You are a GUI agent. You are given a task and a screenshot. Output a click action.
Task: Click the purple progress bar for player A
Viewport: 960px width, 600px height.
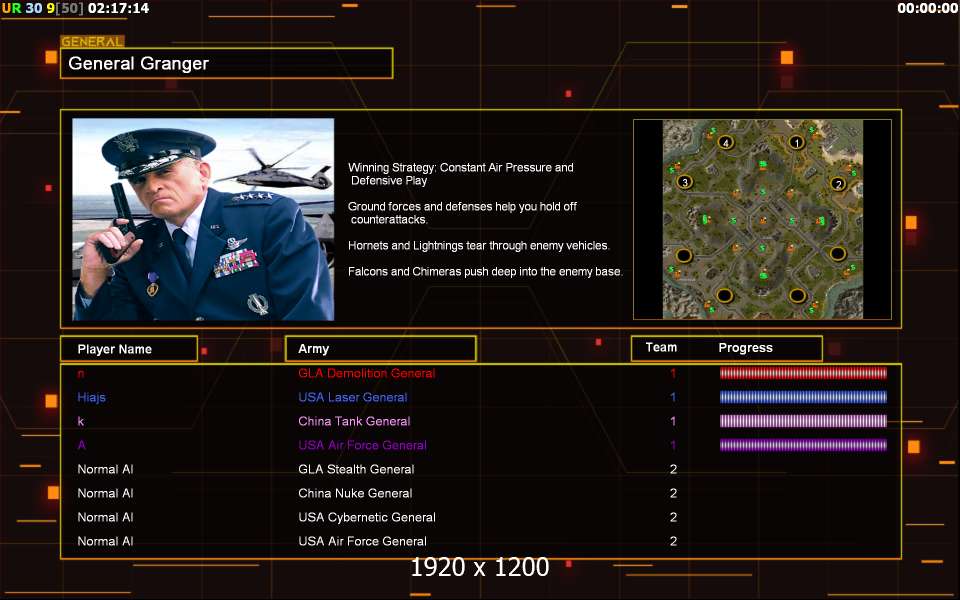[x=803, y=445]
